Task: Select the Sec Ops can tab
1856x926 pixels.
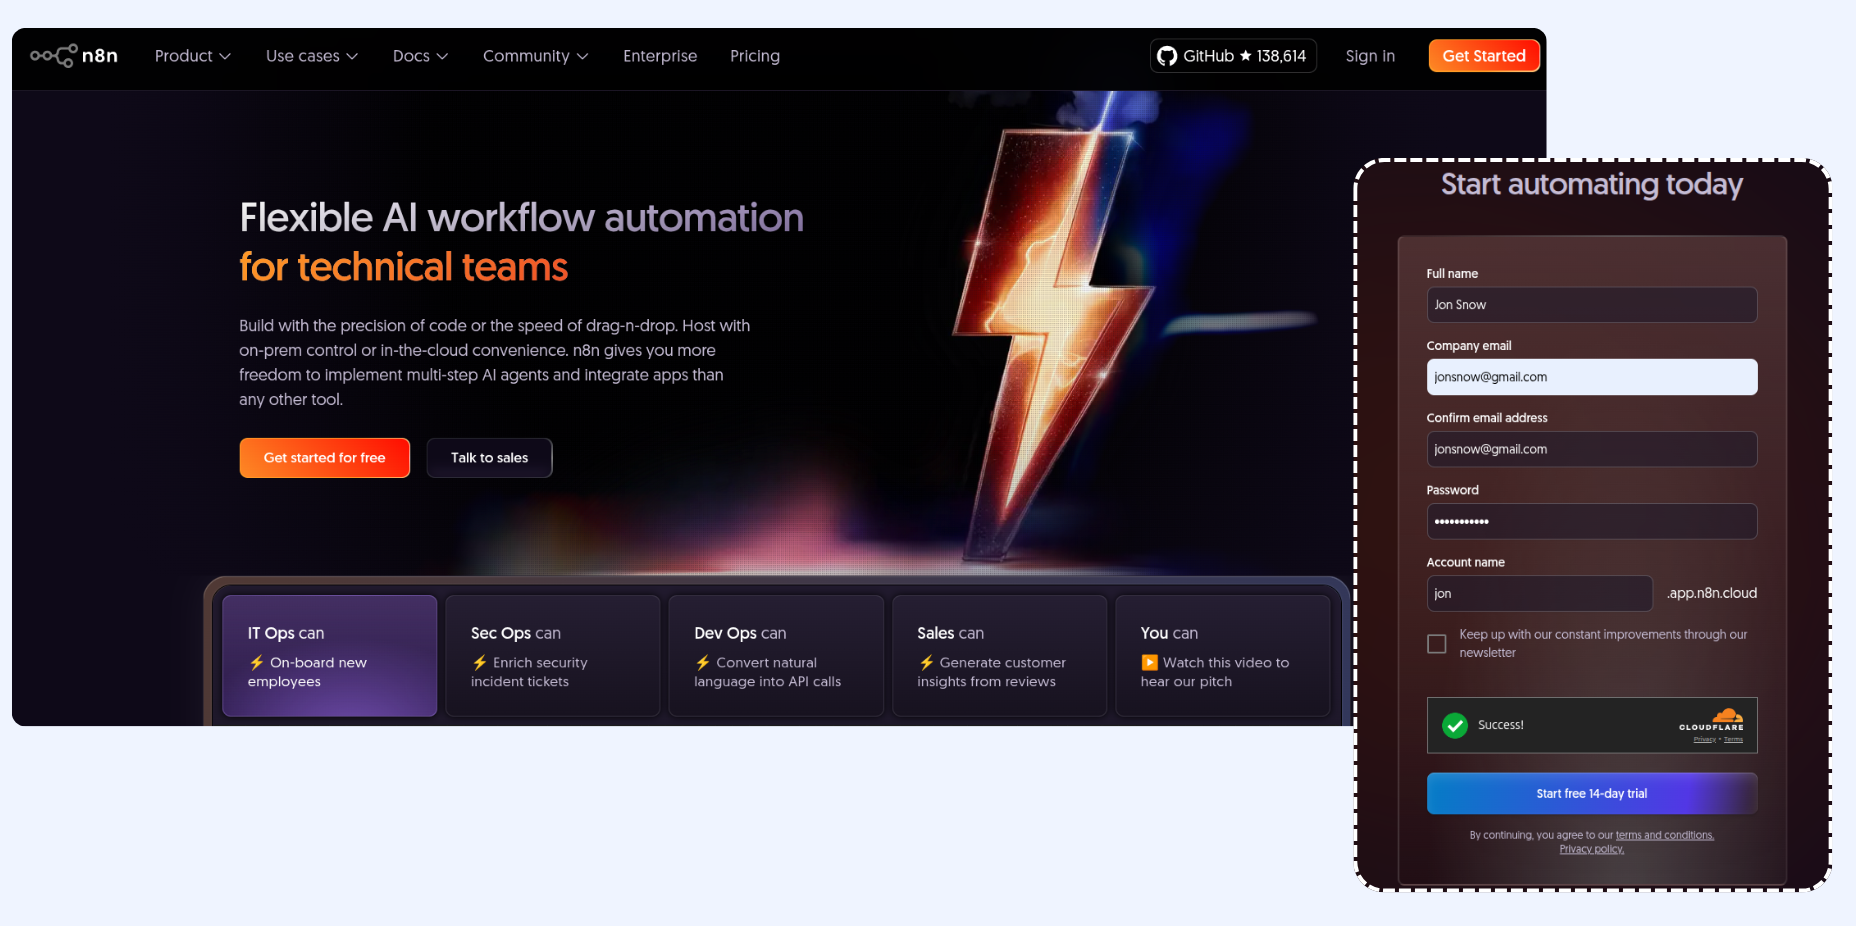Action: (x=553, y=656)
